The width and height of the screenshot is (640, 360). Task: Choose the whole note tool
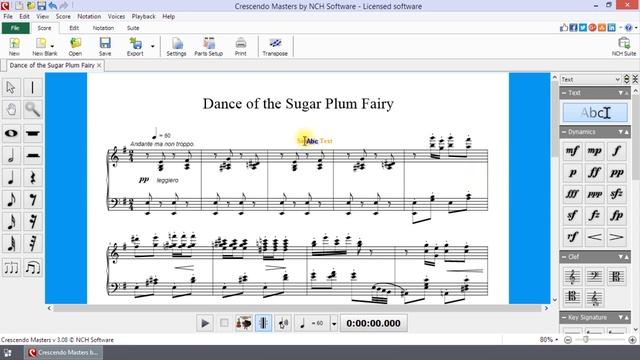click(11, 133)
